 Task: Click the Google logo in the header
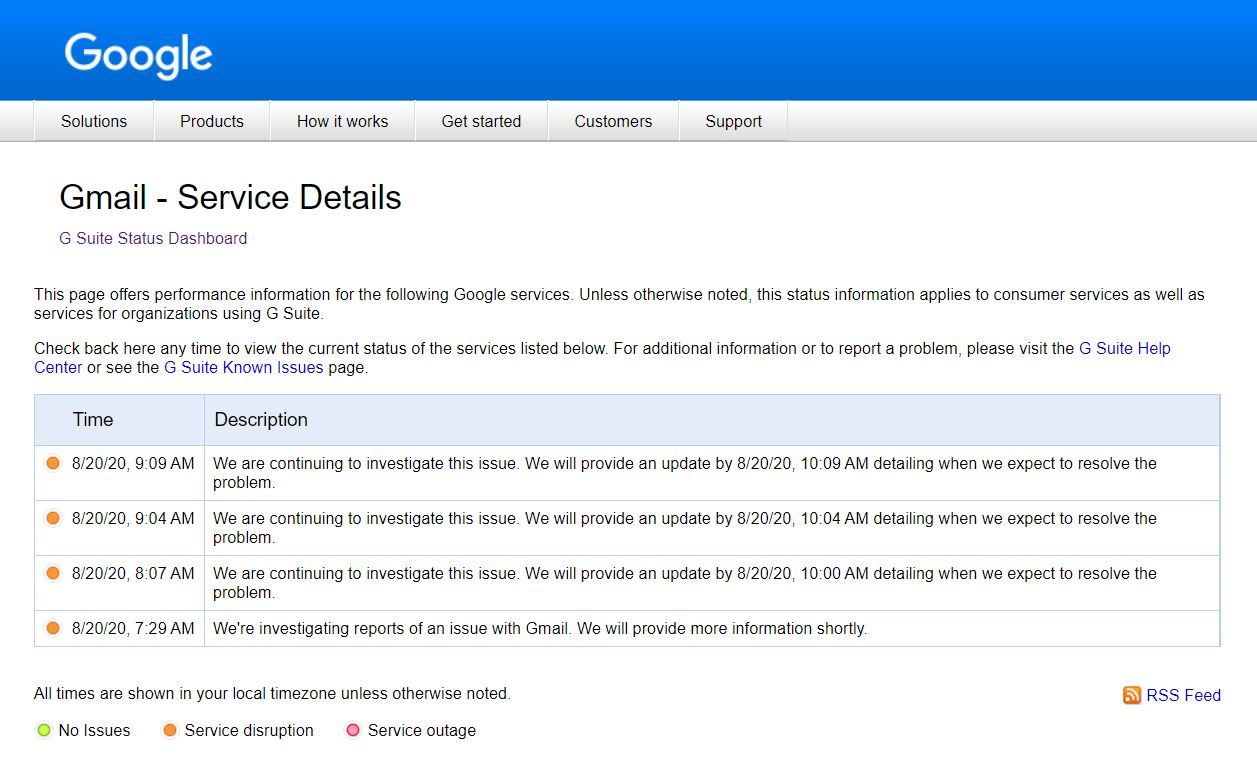[x=137, y=56]
